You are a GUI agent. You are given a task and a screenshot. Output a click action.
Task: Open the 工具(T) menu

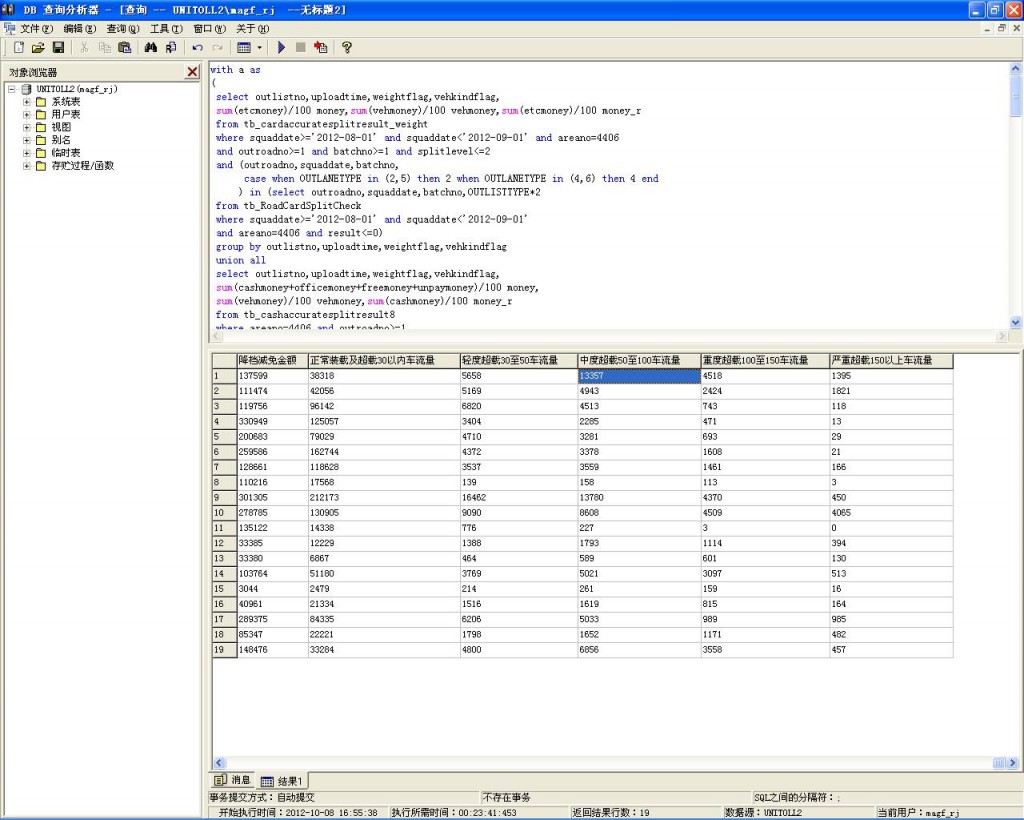[166, 29]
